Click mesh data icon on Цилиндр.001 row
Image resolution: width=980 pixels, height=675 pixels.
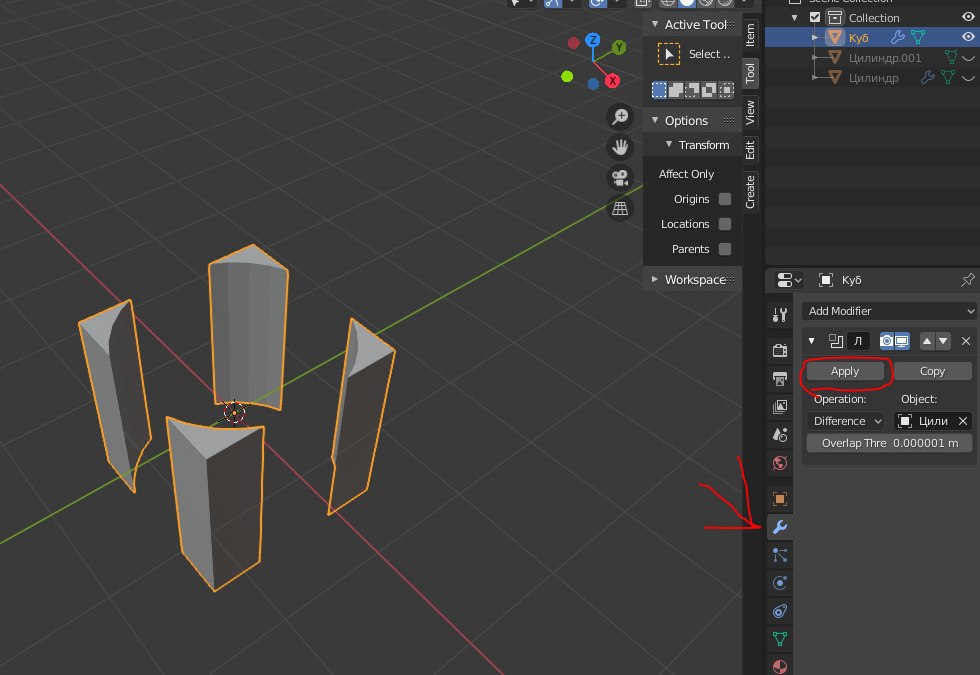(x=951, y=58)
